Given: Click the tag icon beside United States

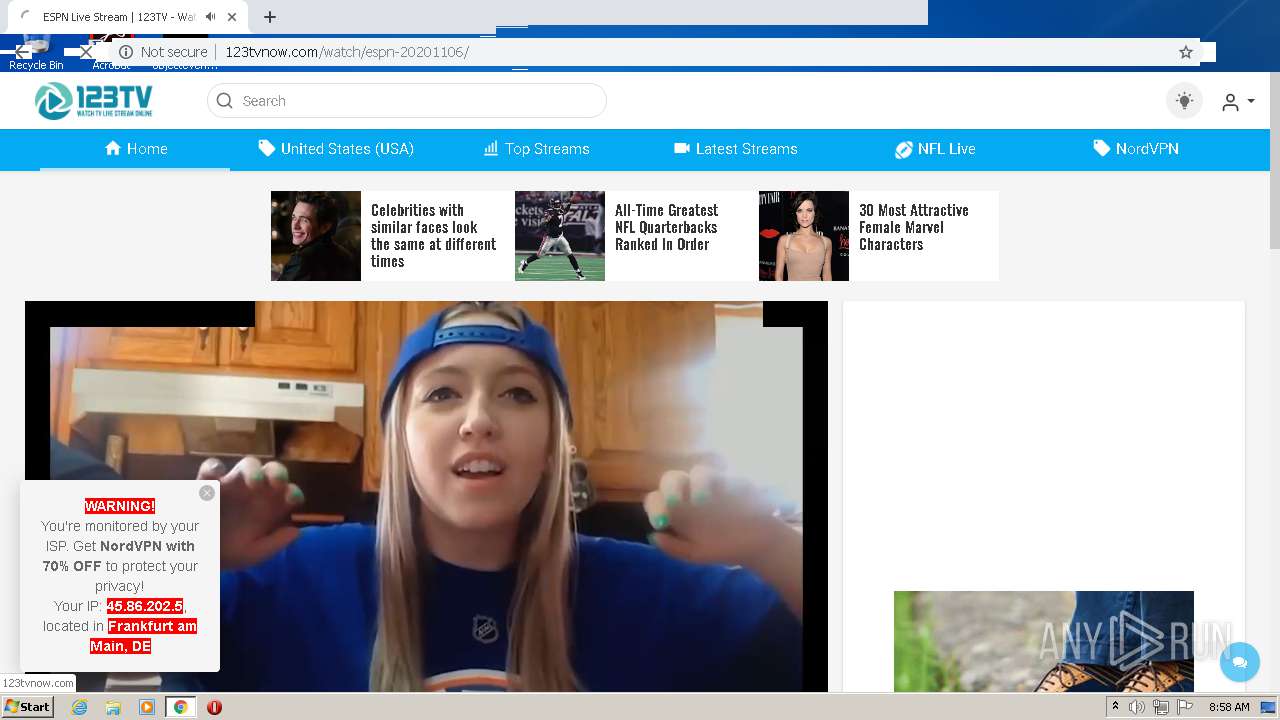Looking at the screenshot, I should pyautogui.click(x=266, y=148).
